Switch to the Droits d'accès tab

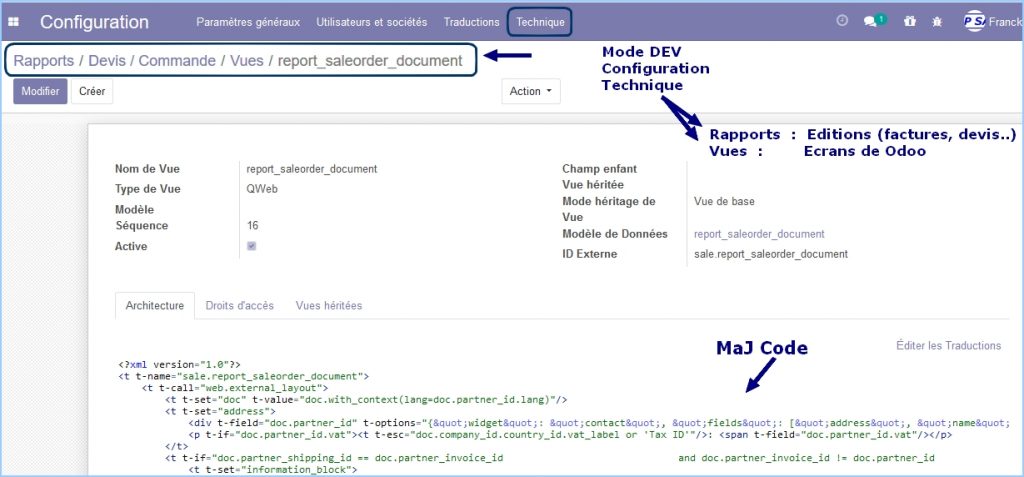tap(240, 305)
